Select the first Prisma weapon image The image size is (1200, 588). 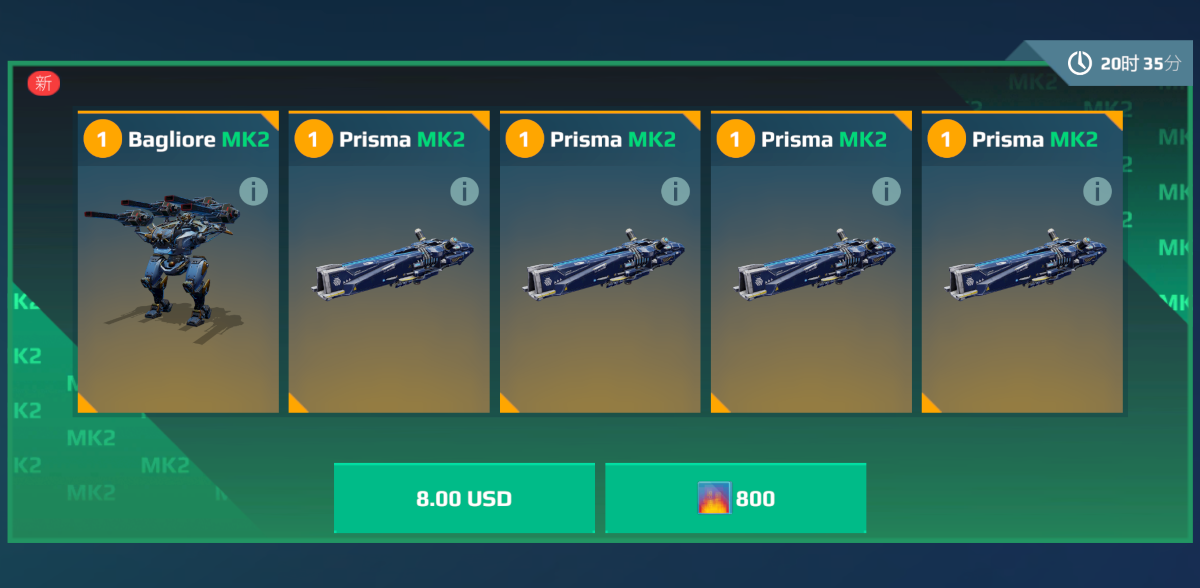click(x=394, y=265)
